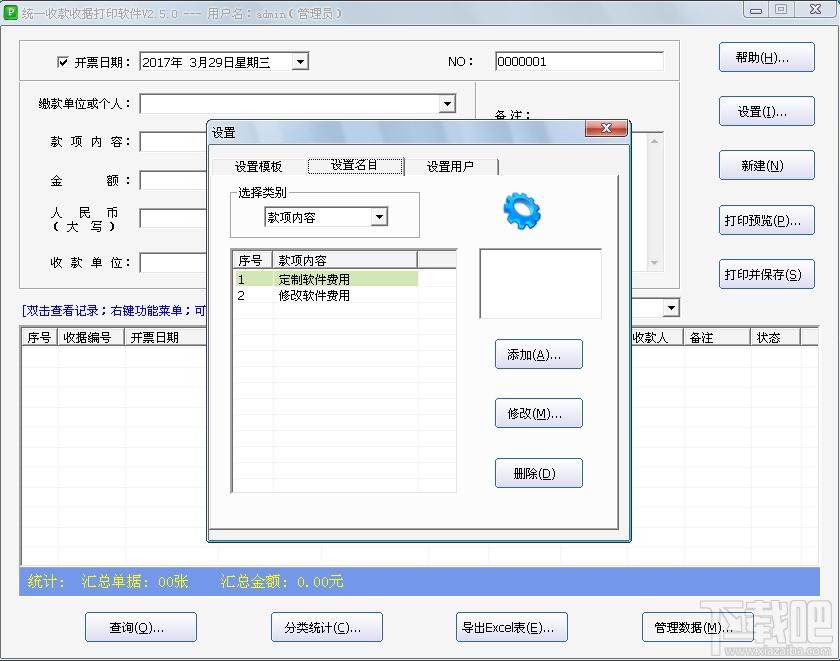Maximize the main window

[781, 10]
